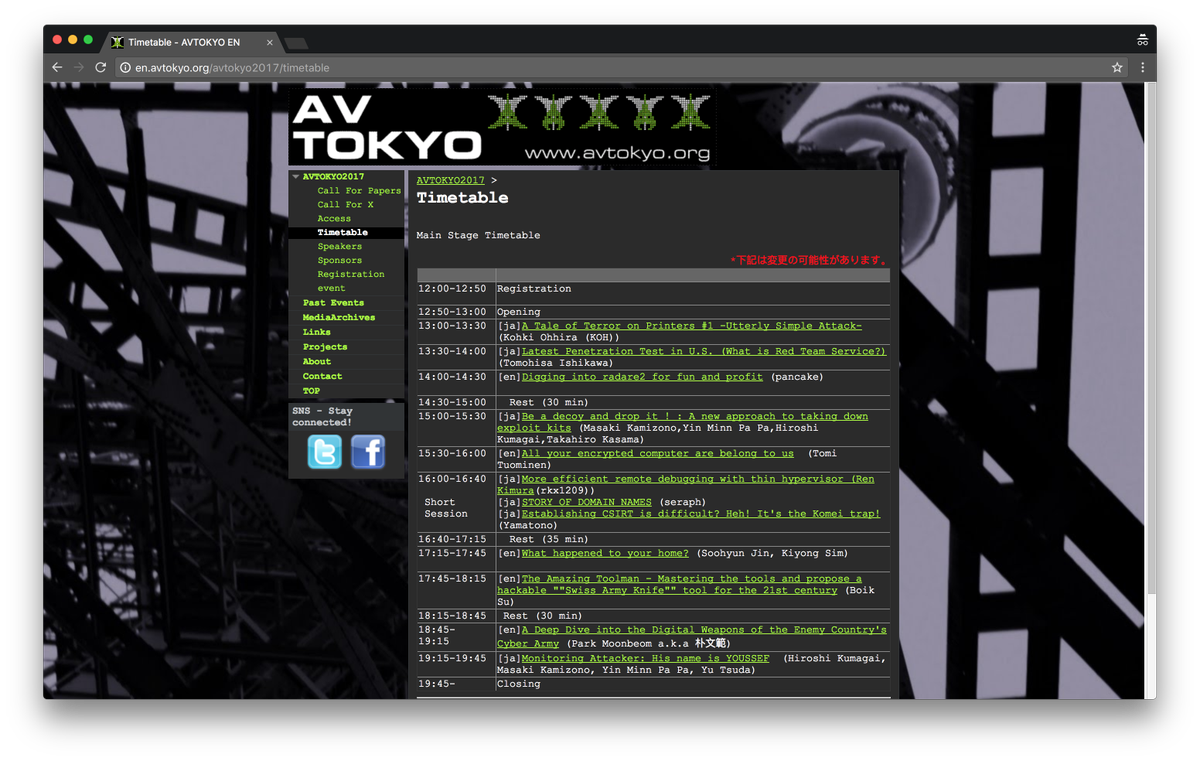Click the Main Stage Timetable text
The width and height of the screenshot is (1200, 761).
pos(478,236)
